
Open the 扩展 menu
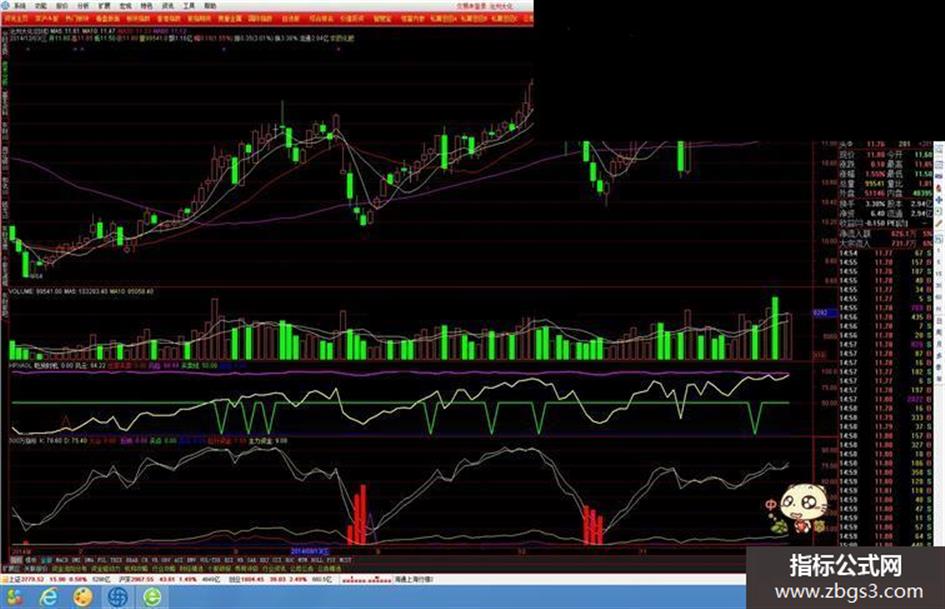pyautogui.click(x=104, y=5)
